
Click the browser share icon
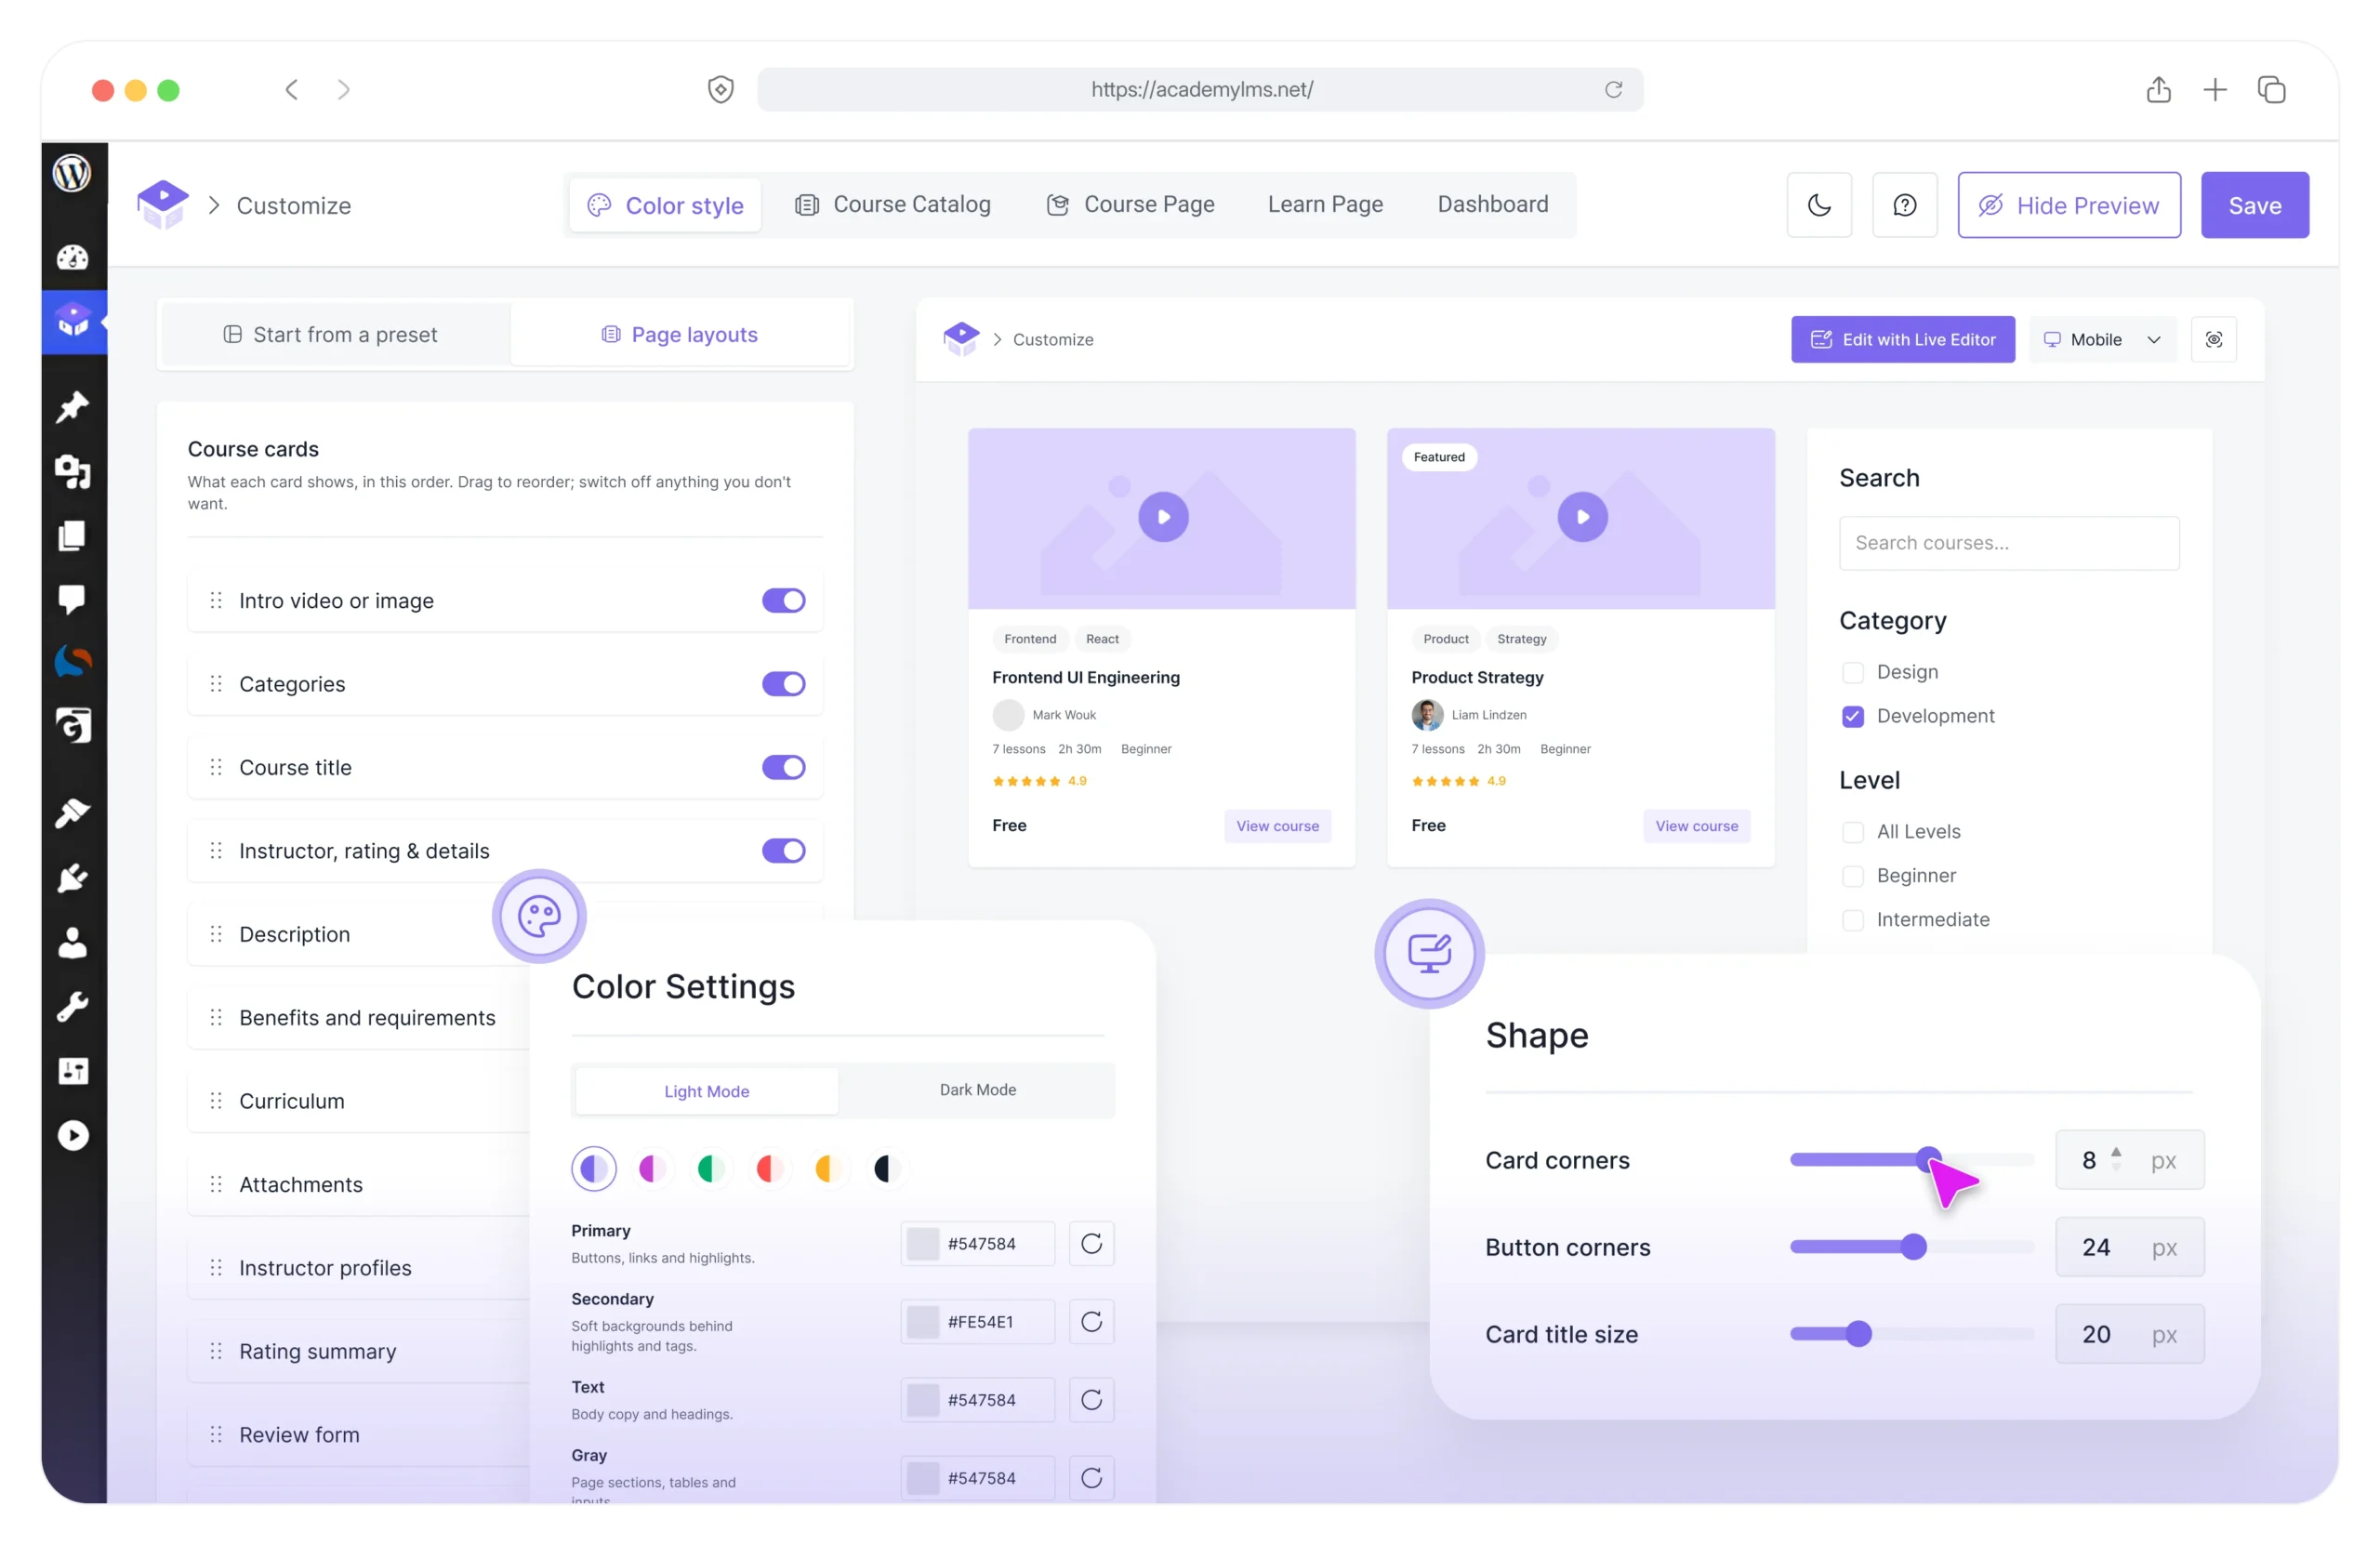click(x=2158, y=90)
